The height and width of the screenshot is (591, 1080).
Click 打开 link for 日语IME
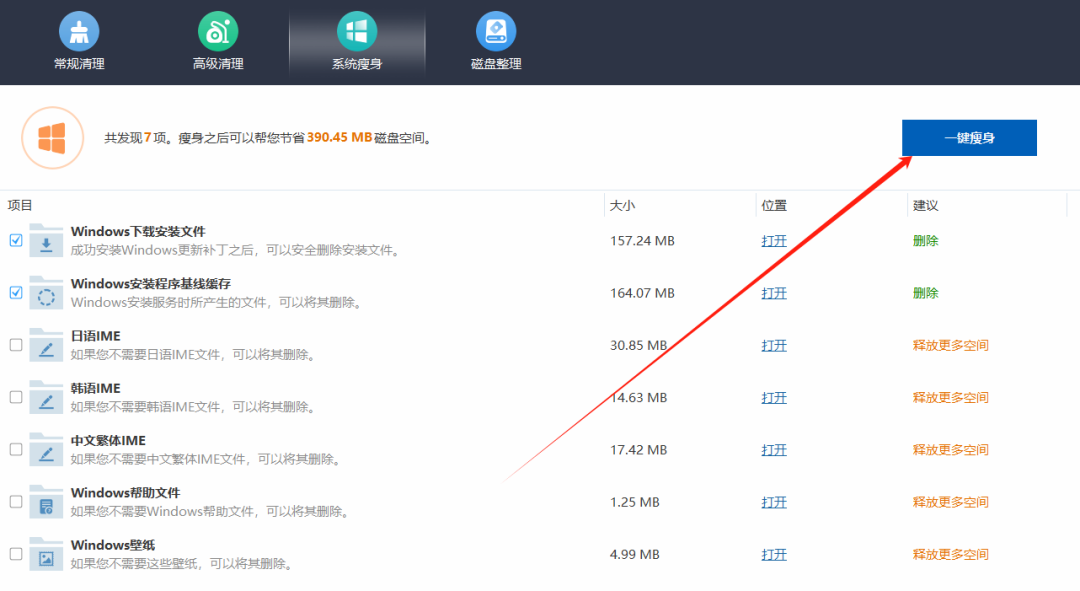773,346
